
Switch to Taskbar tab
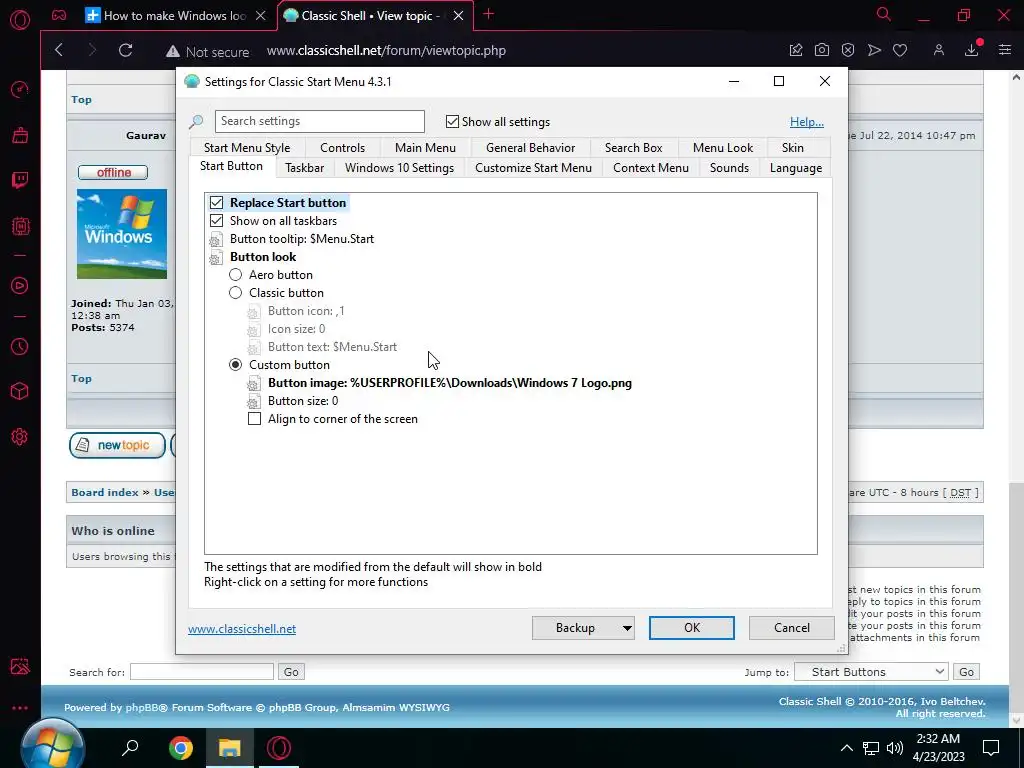tap(304, 168)
